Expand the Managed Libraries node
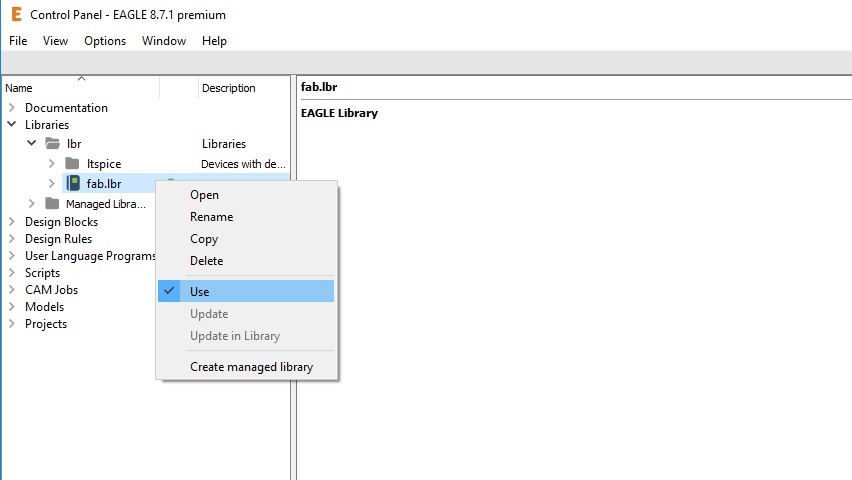Image resolution: width=852 pixels, height=480 pixels. (x=32, y=203)
